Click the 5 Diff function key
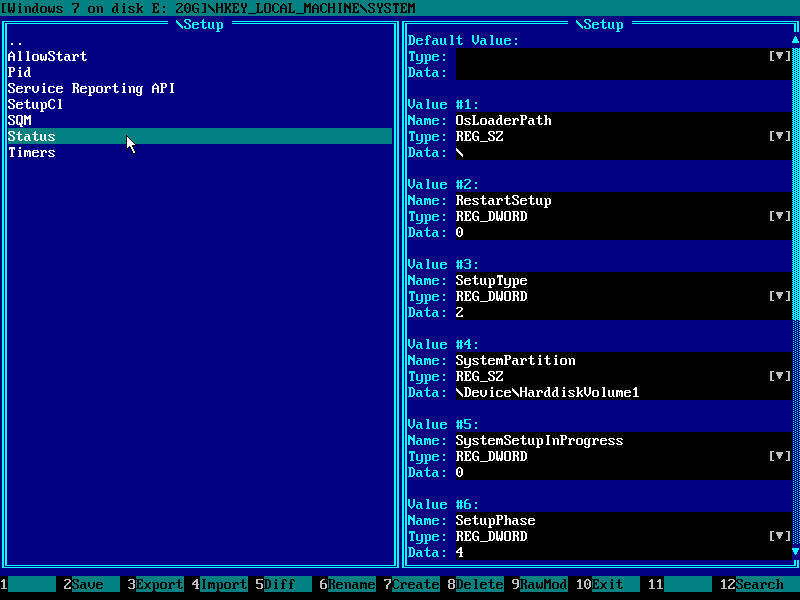Viewport: 800px width, 600px height. [x=283, y=584]
